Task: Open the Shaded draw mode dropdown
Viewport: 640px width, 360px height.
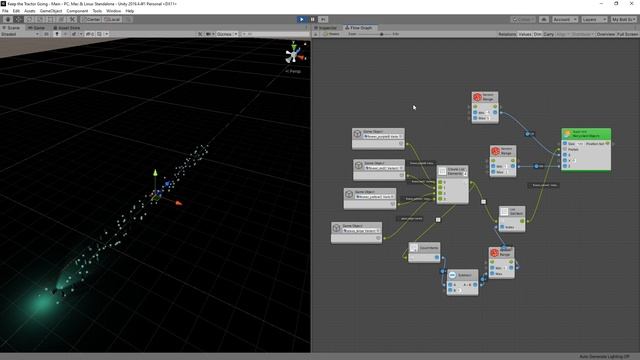Action: click(x=20, y=34)
